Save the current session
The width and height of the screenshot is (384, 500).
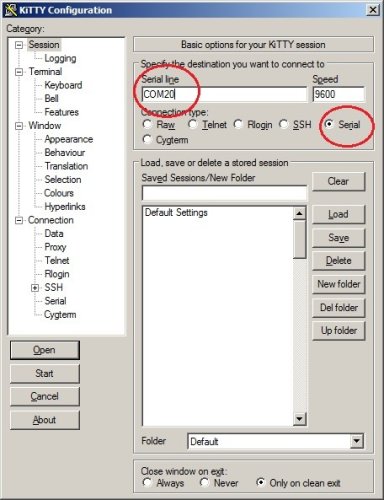(339, 238)
